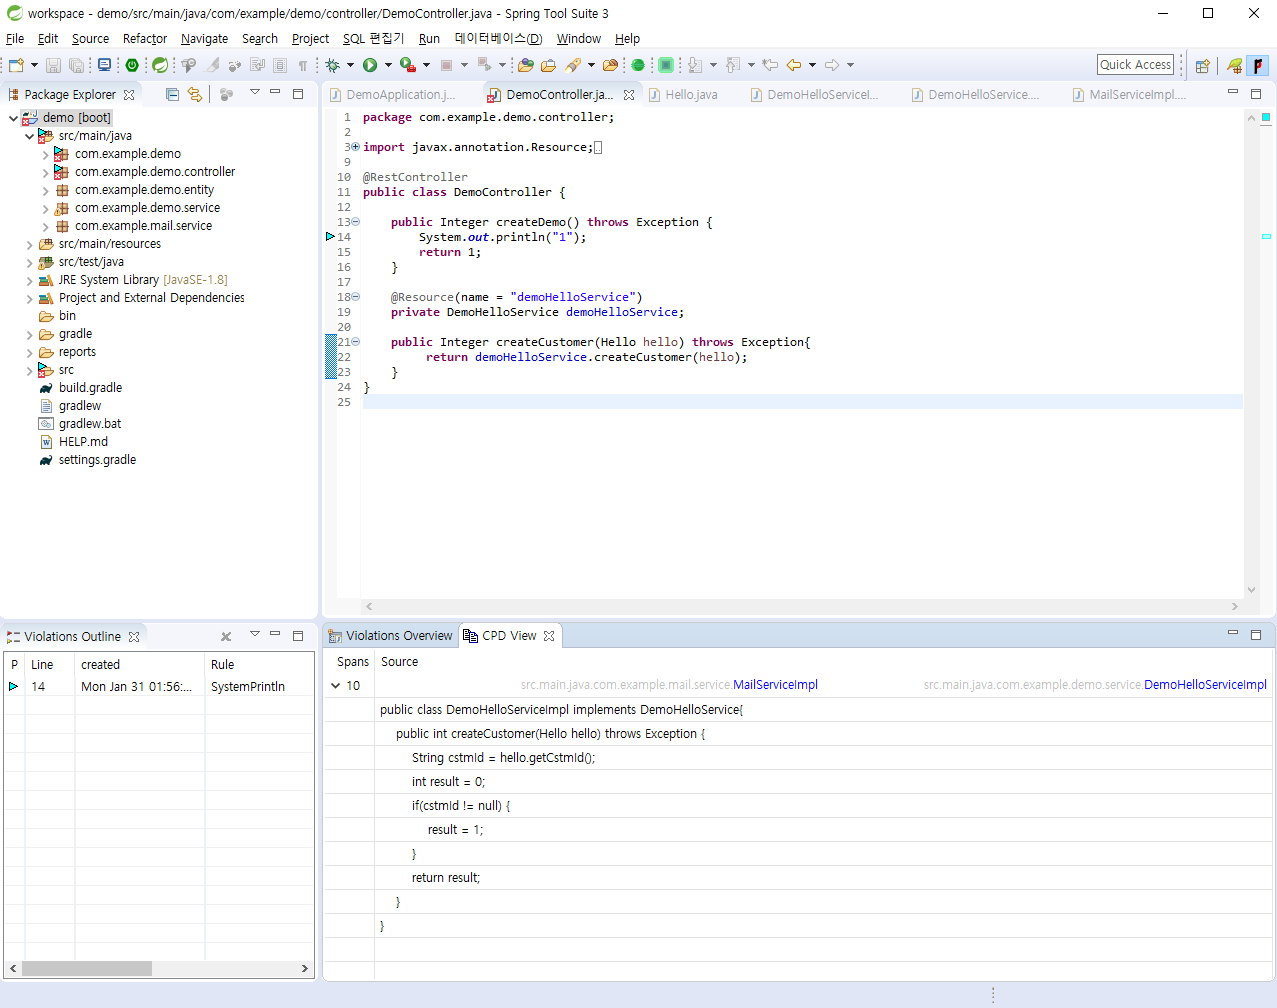Click the Run External Tools toolbox icon

408,65
